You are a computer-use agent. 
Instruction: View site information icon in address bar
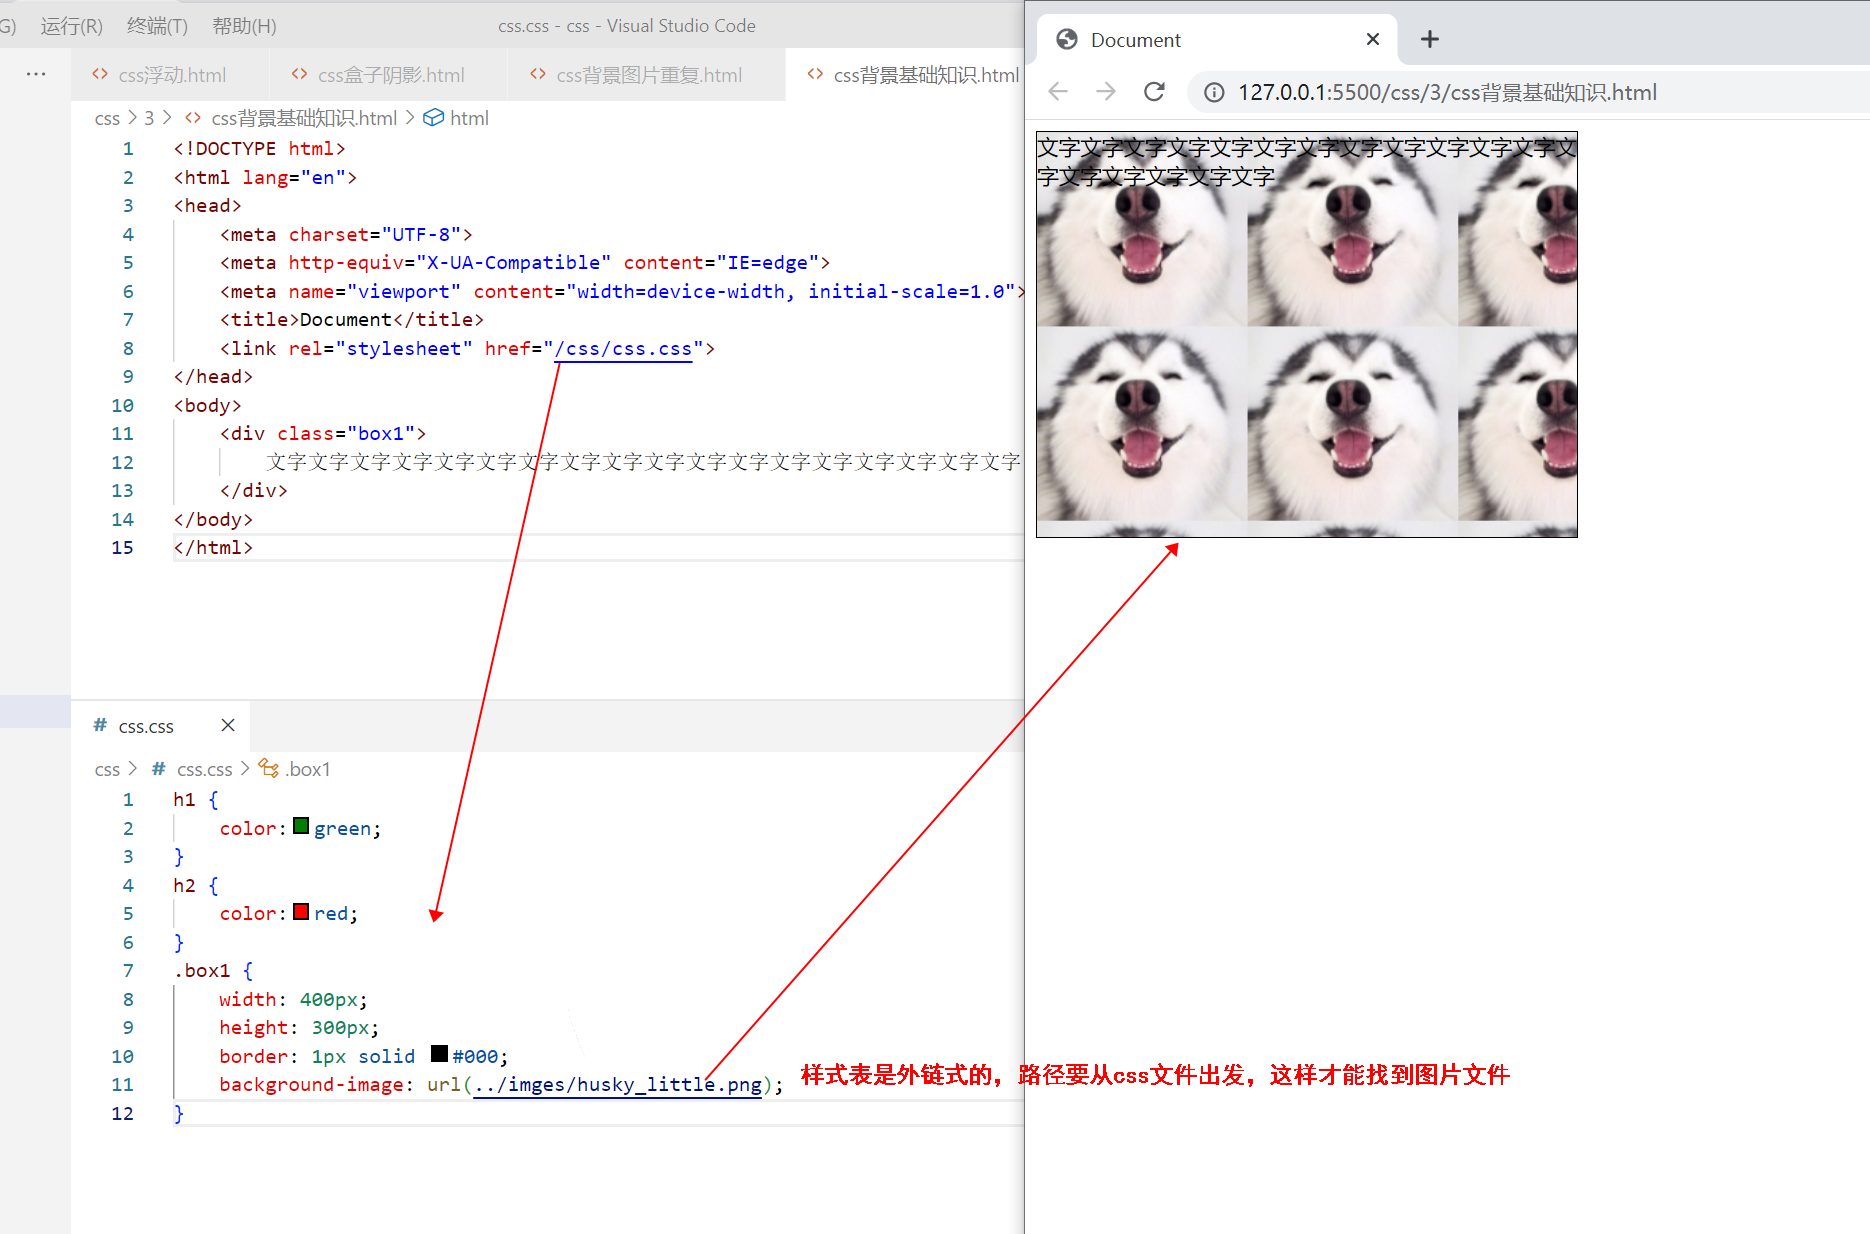1214,93
